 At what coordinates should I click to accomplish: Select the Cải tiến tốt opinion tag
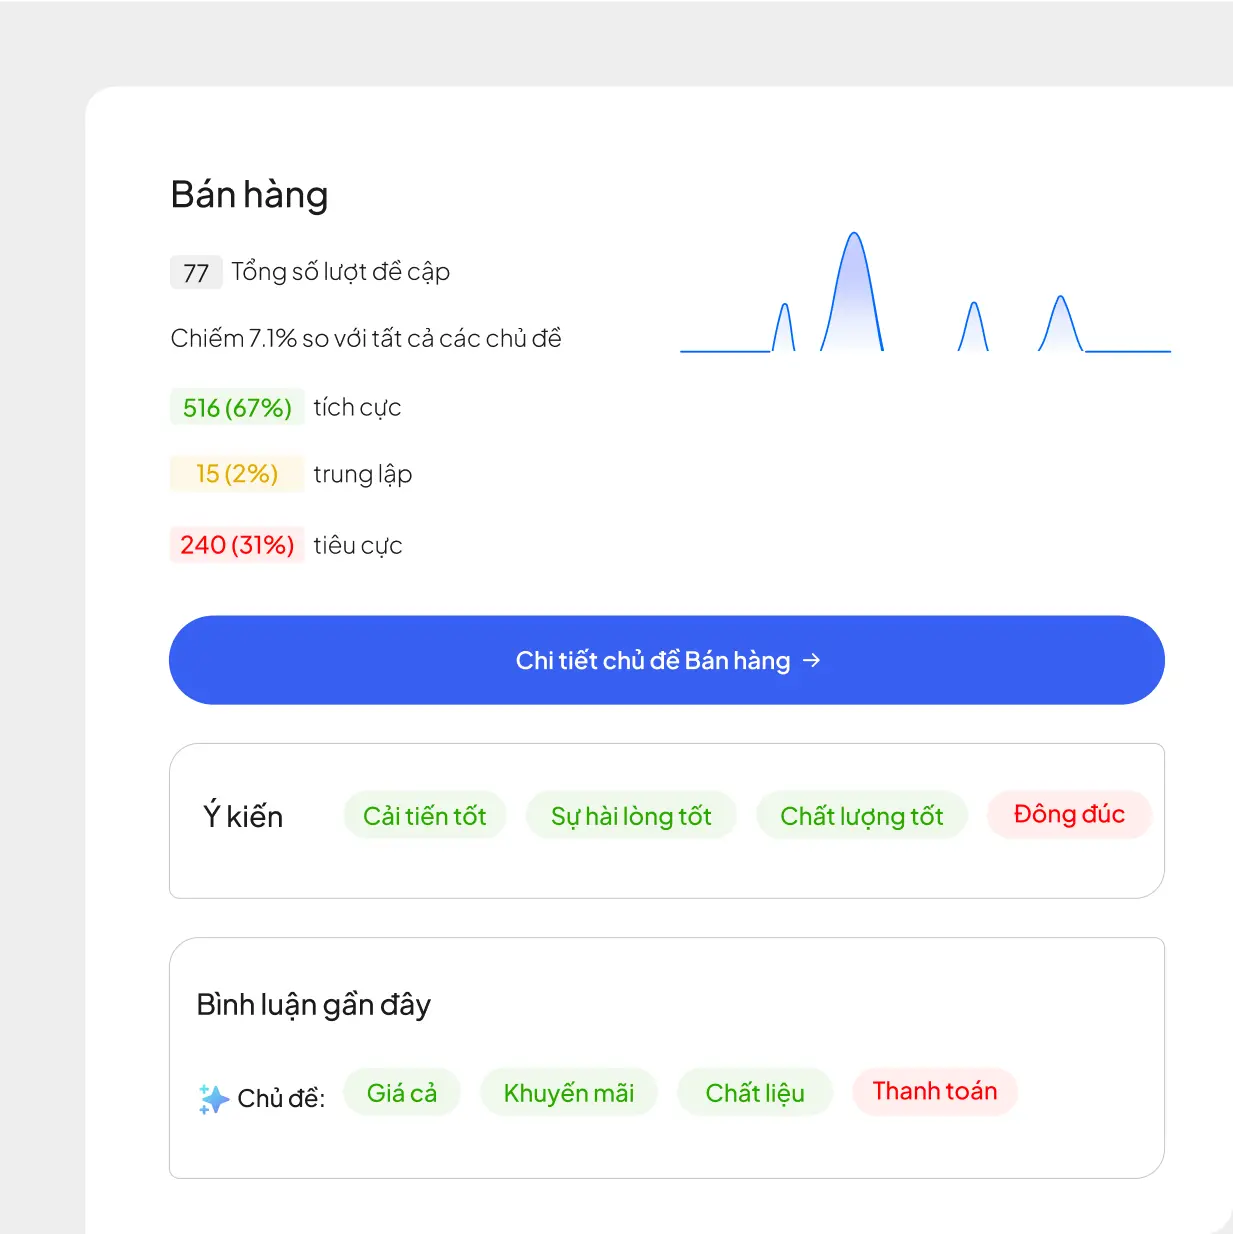tap(425, 816)
